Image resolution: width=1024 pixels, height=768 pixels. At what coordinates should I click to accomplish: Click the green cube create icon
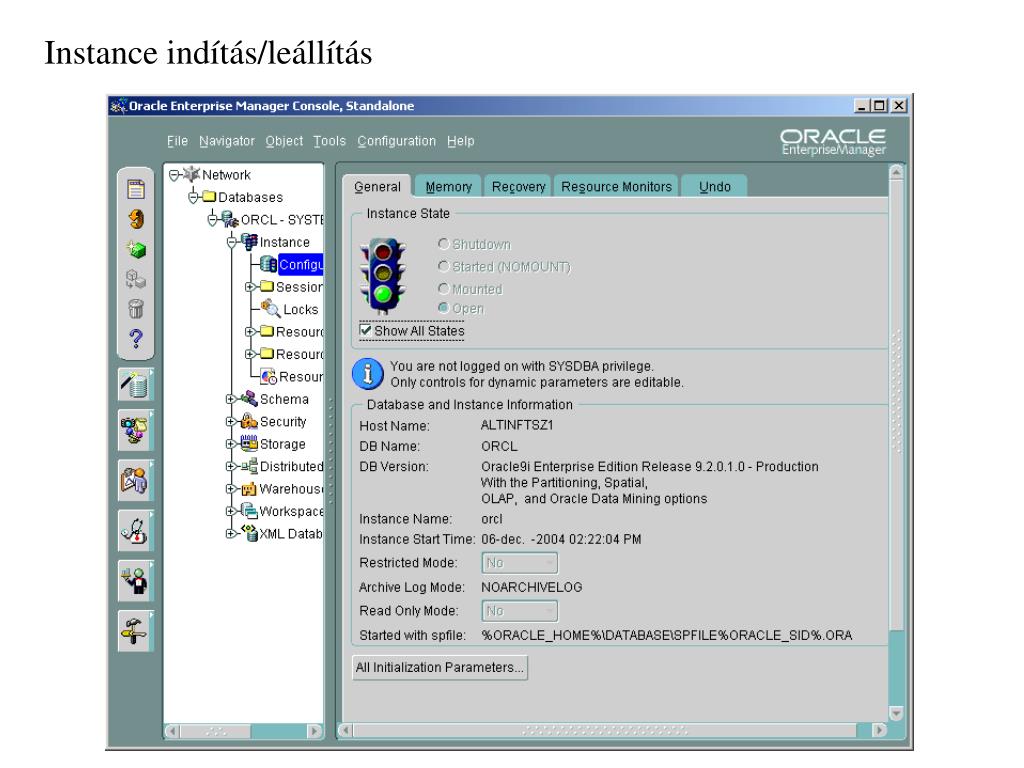click(136, 249)
